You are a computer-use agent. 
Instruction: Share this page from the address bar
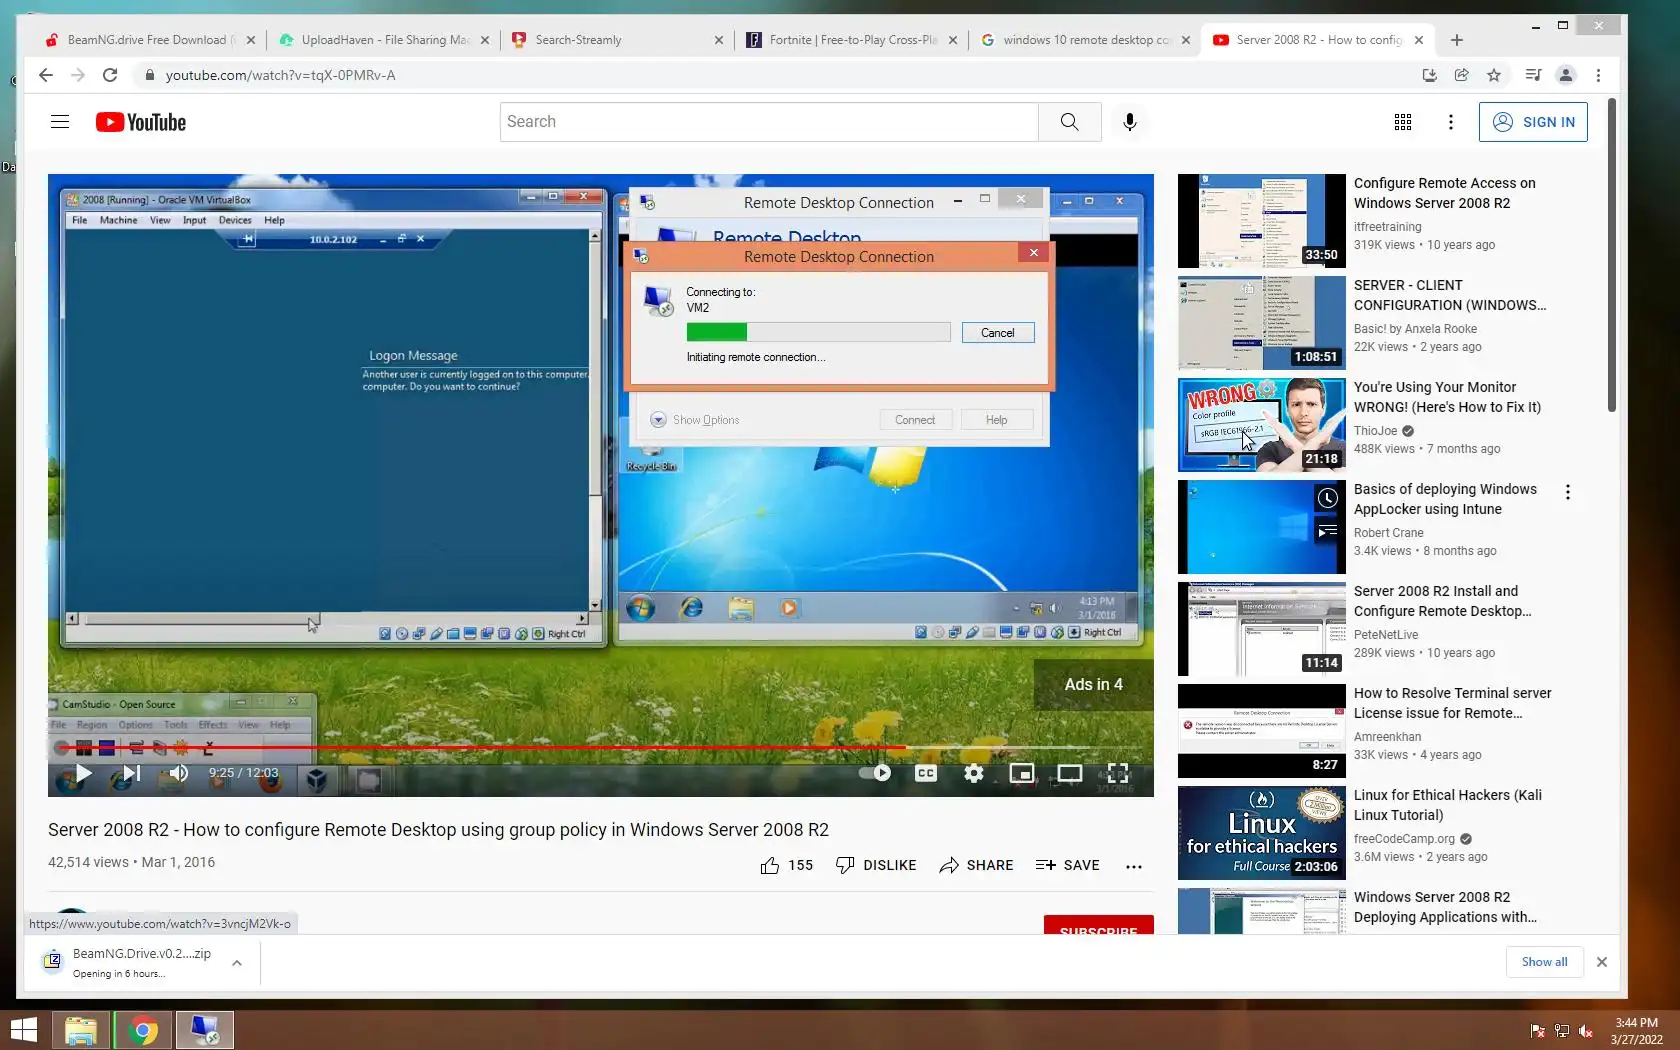click(x=1462, y=75)
